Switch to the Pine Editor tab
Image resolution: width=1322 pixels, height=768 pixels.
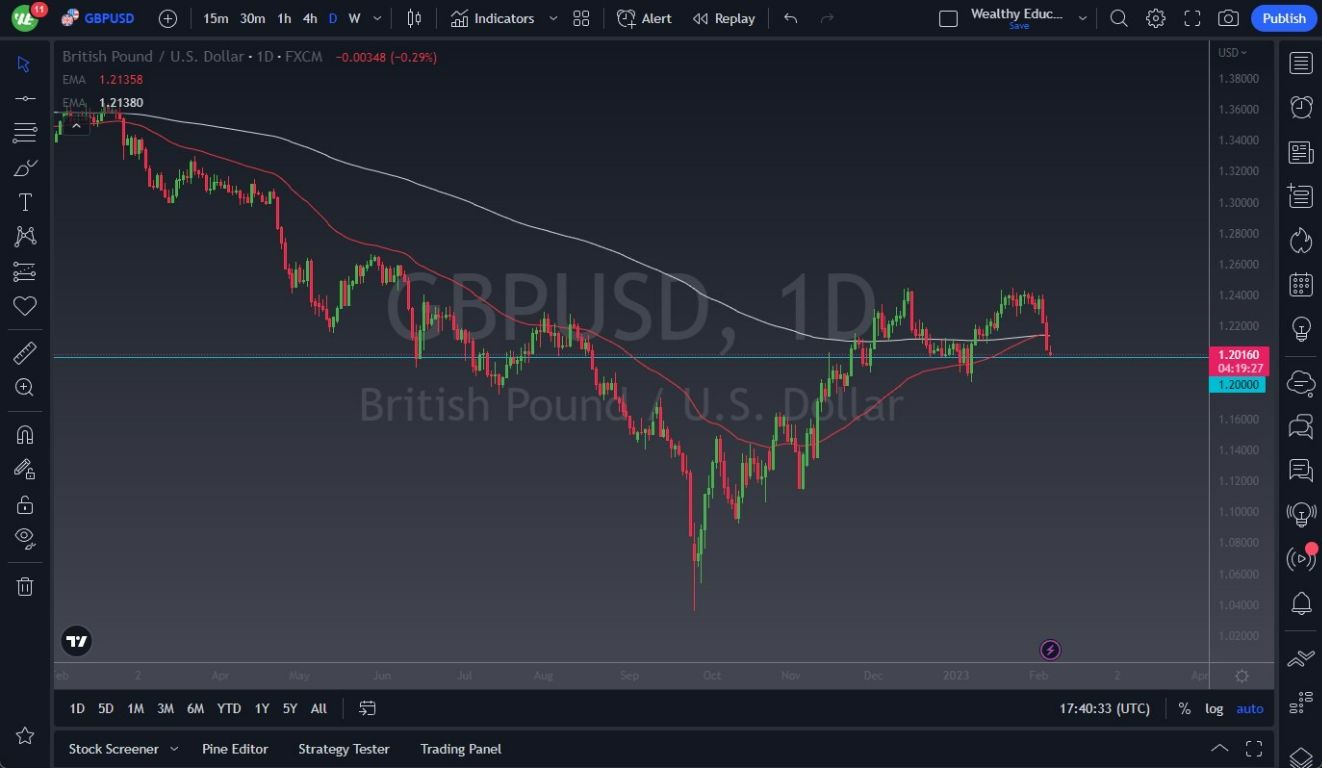235,748
